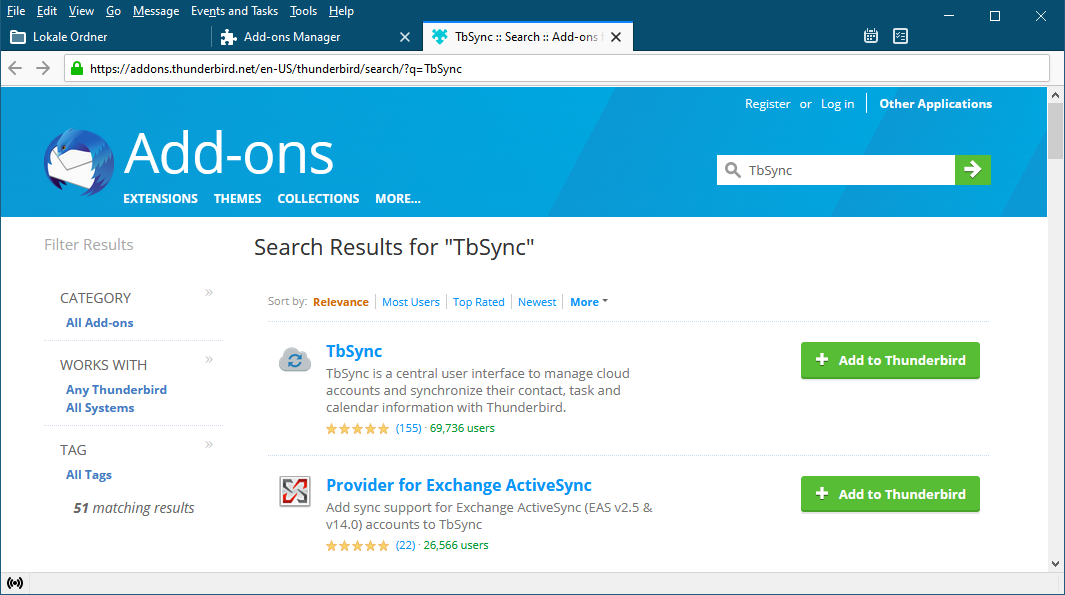The height and width of the screenshot is (595, 1065).
Task: Select All Tags filter
Action: [88, 475]
